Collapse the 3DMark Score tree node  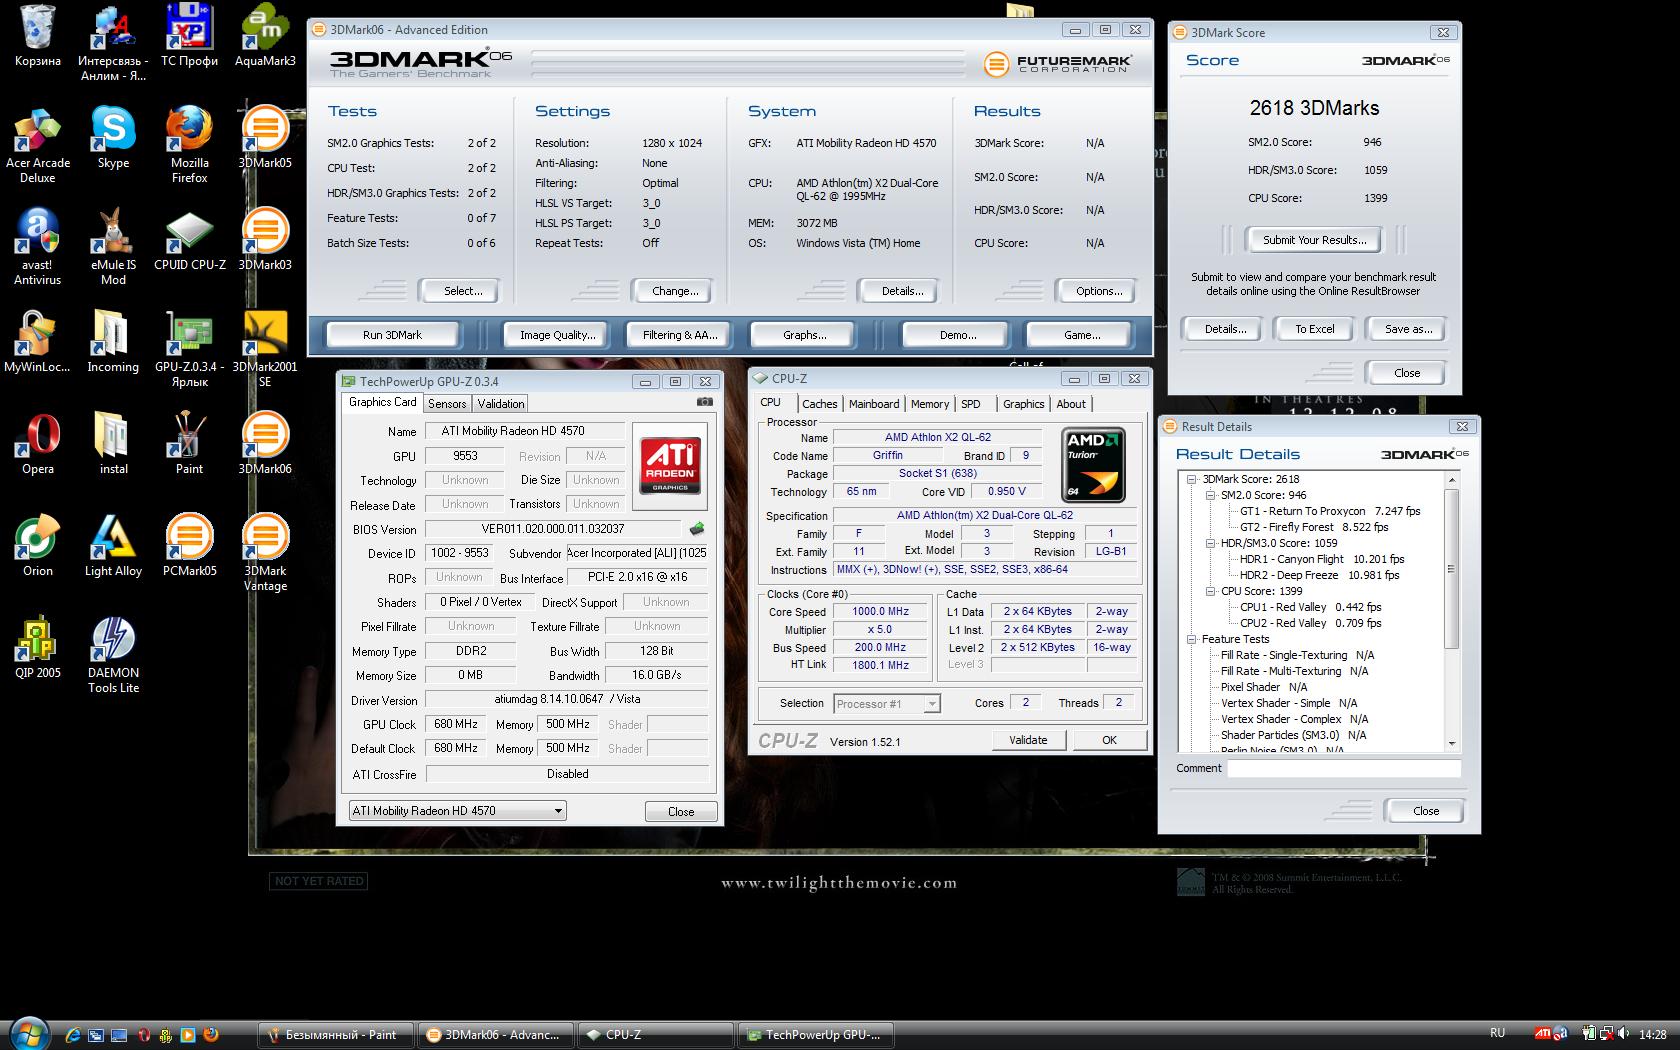tap(1191, 479)
